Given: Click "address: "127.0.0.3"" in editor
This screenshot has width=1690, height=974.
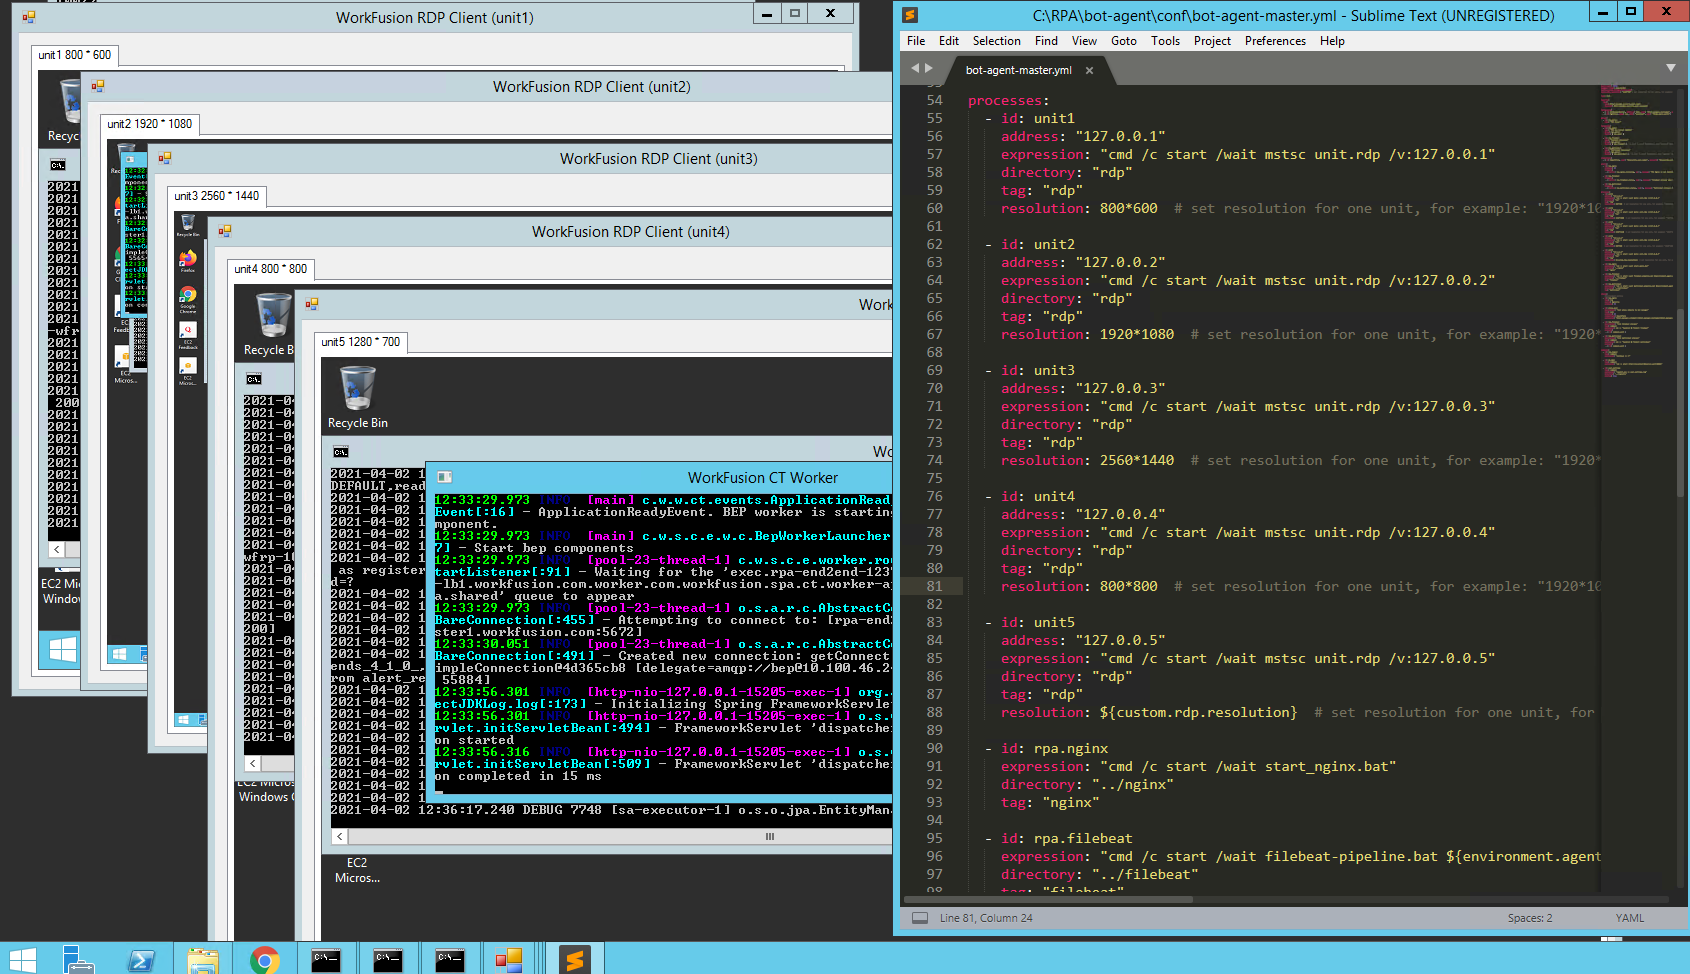Looking at the screenshot, I should coord(1083,388).
